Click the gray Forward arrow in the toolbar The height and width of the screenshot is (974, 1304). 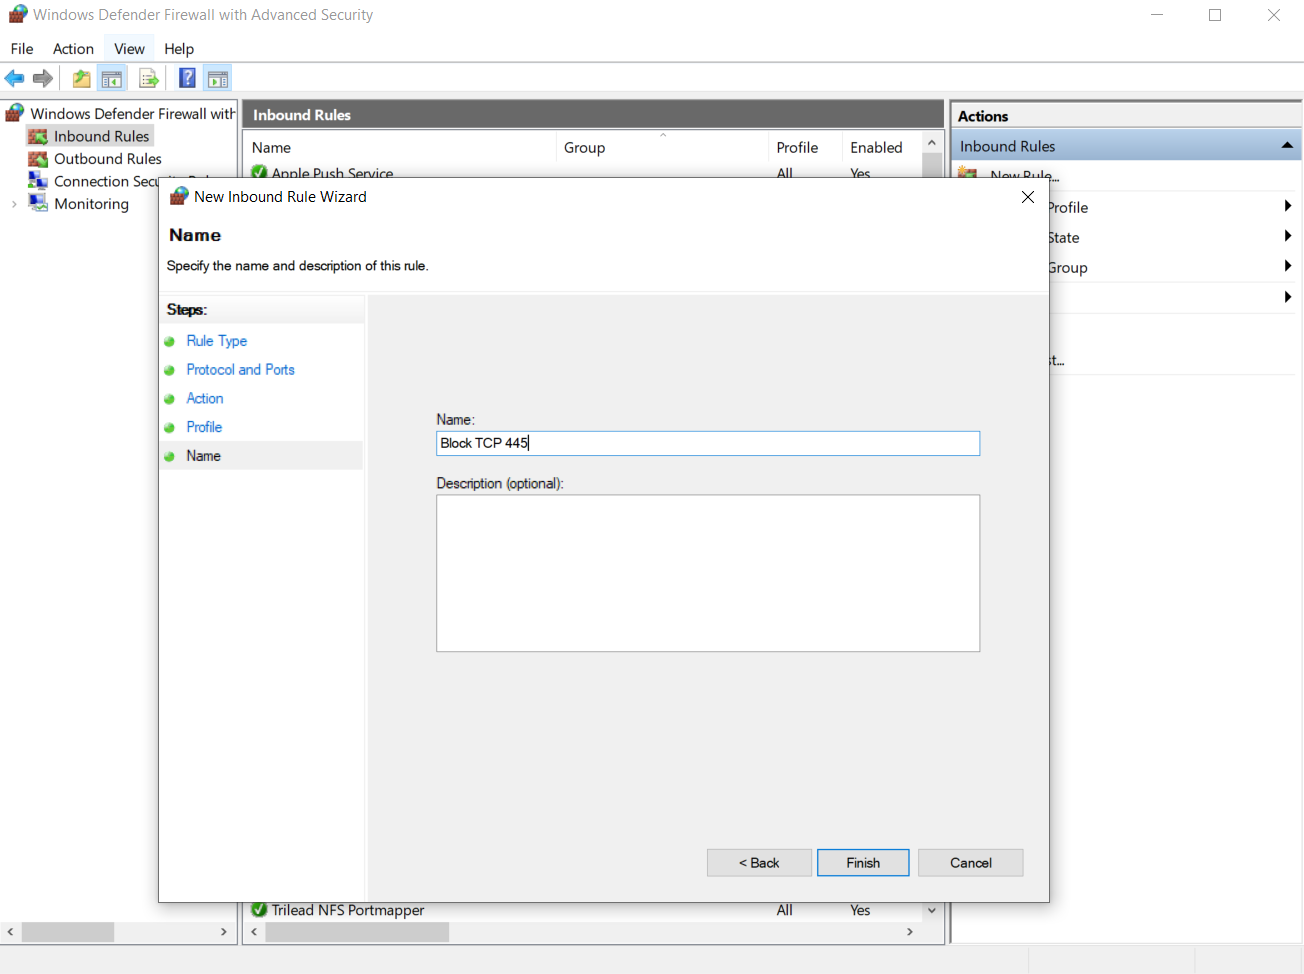[x=43, y=78]
